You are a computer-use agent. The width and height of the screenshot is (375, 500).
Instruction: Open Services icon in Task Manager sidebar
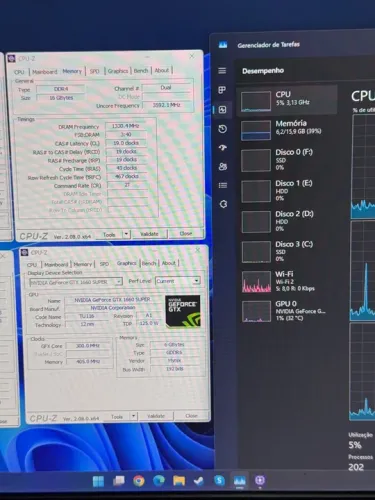(x=223, y=204)
